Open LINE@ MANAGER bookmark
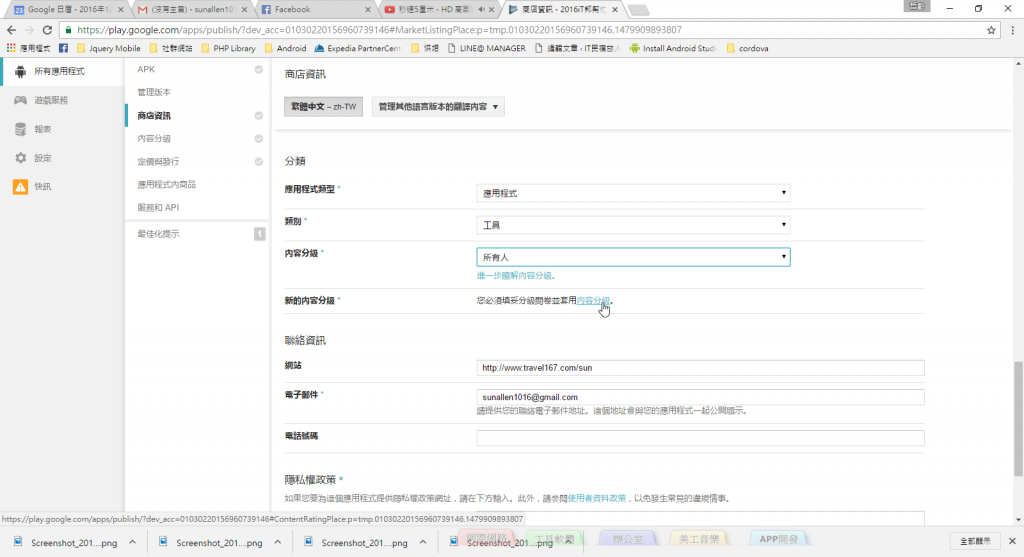Screen dimensions: 1024x557 click(x=486, y=48)
